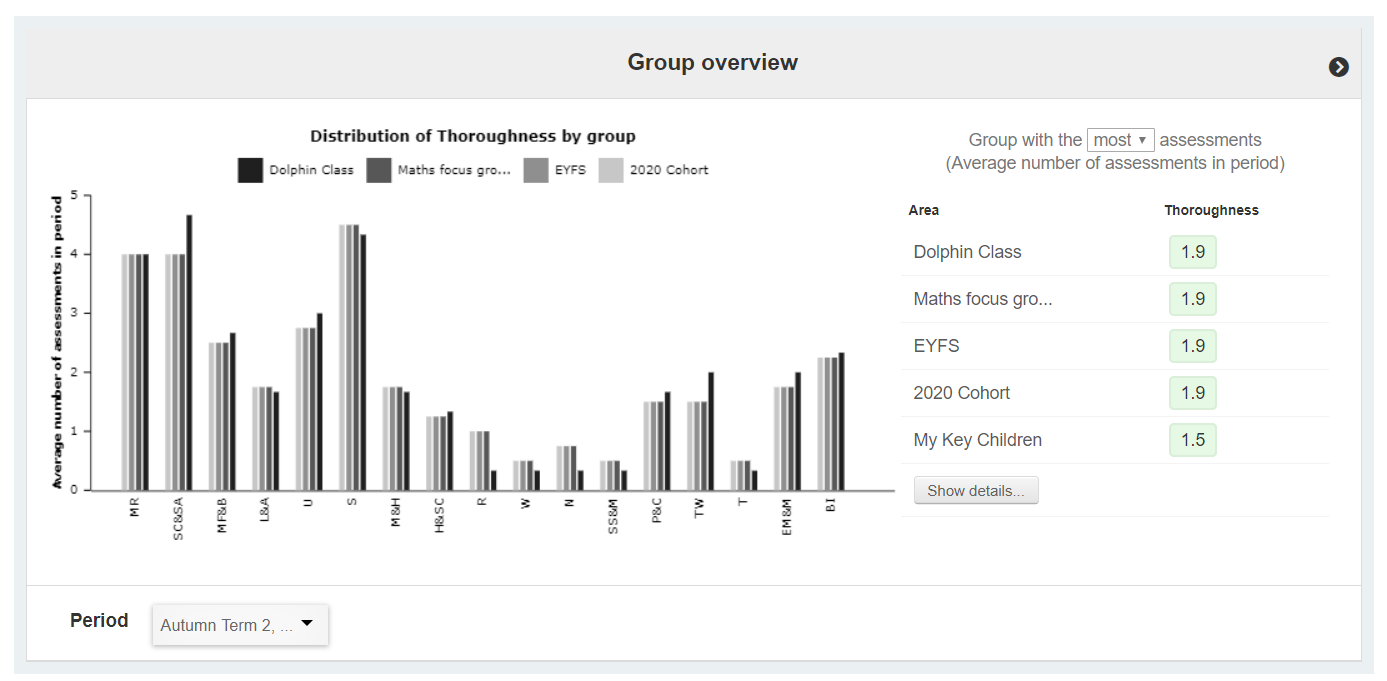Click Dolphin Class 1.9 thoroughness badge
Screen dimensions: 1387x681
pyautogui.click(x=1192, y=252)
